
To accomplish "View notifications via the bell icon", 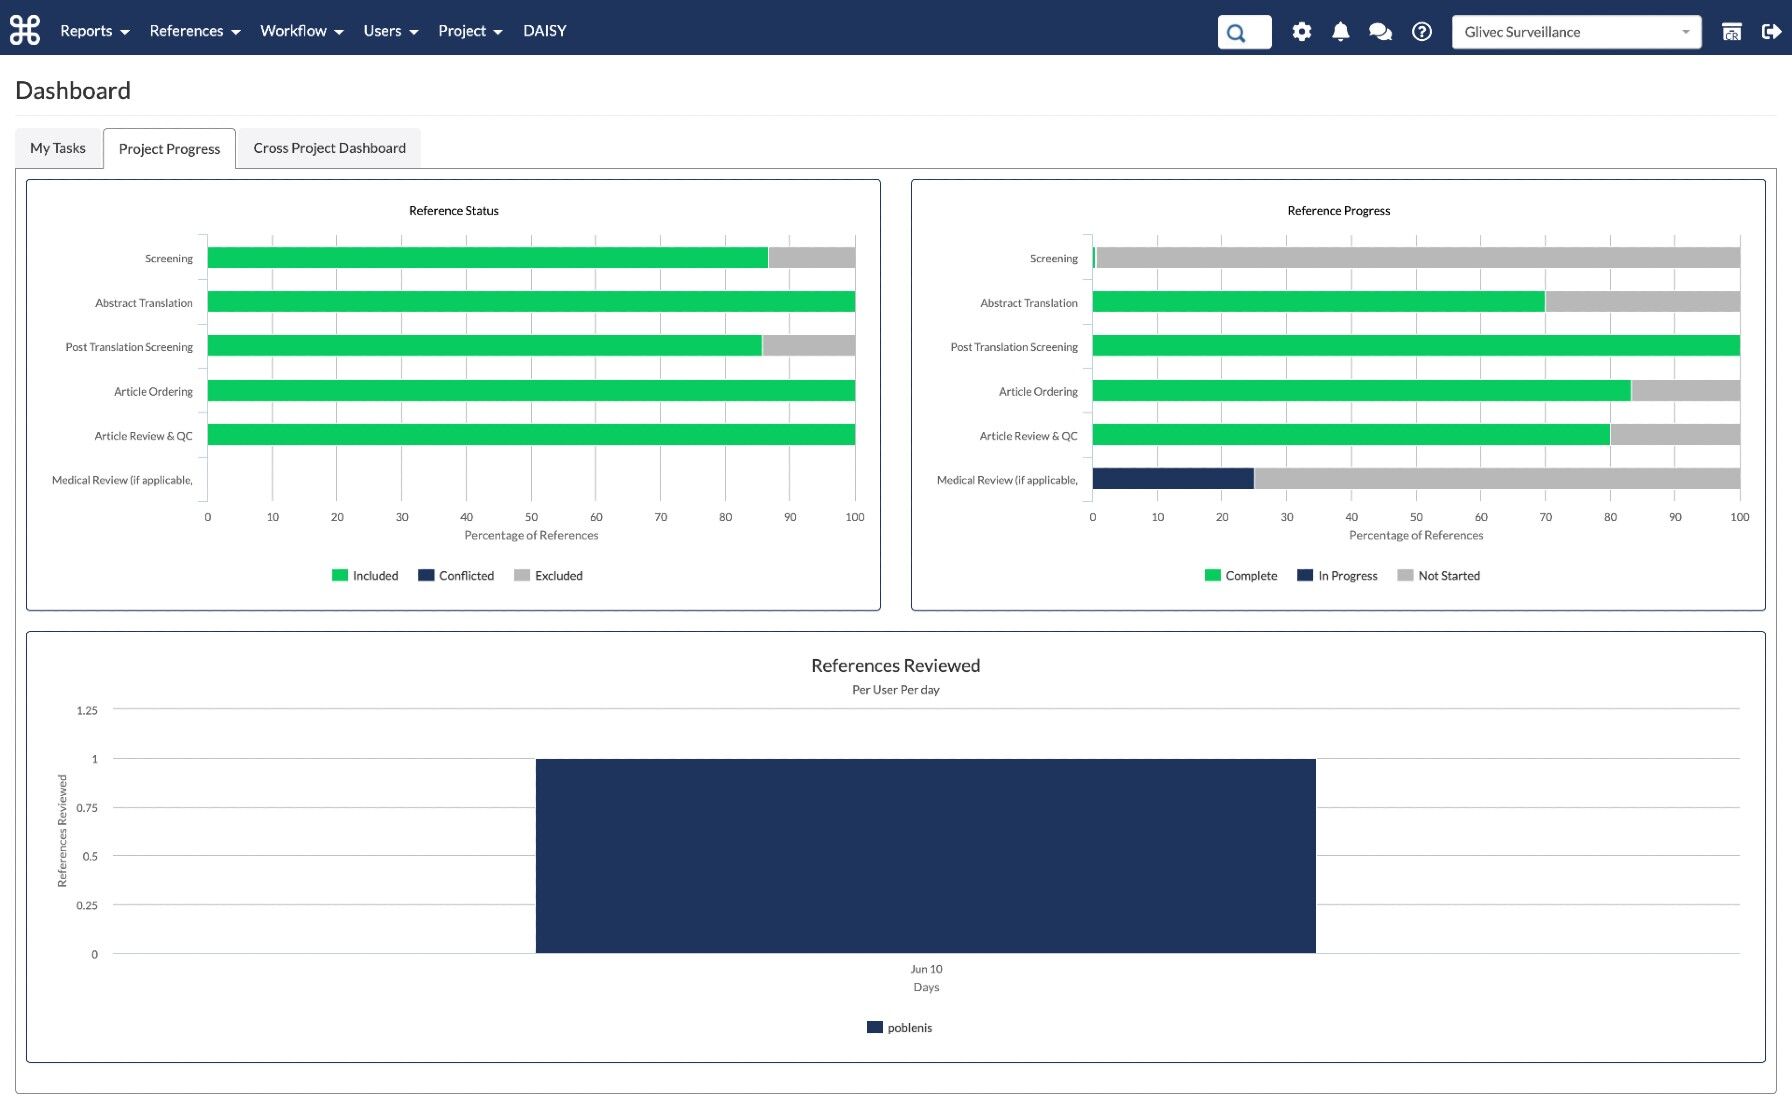I will pyautogui.click(x=1340, y=32).
